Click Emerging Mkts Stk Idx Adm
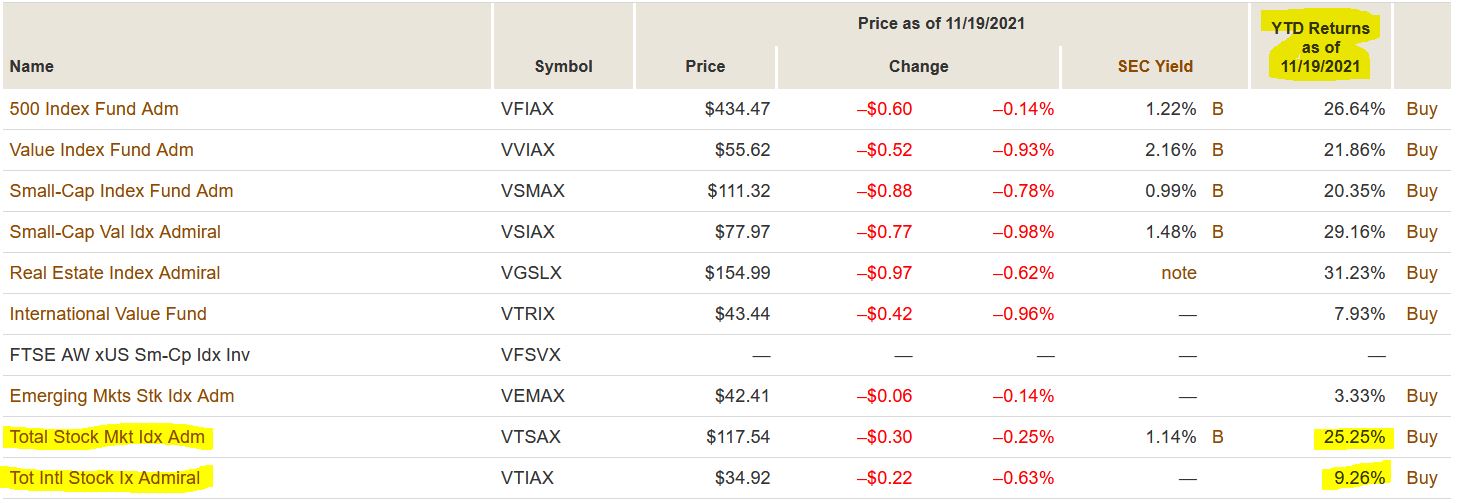The image size is (1464, 503). pos(122,395)
